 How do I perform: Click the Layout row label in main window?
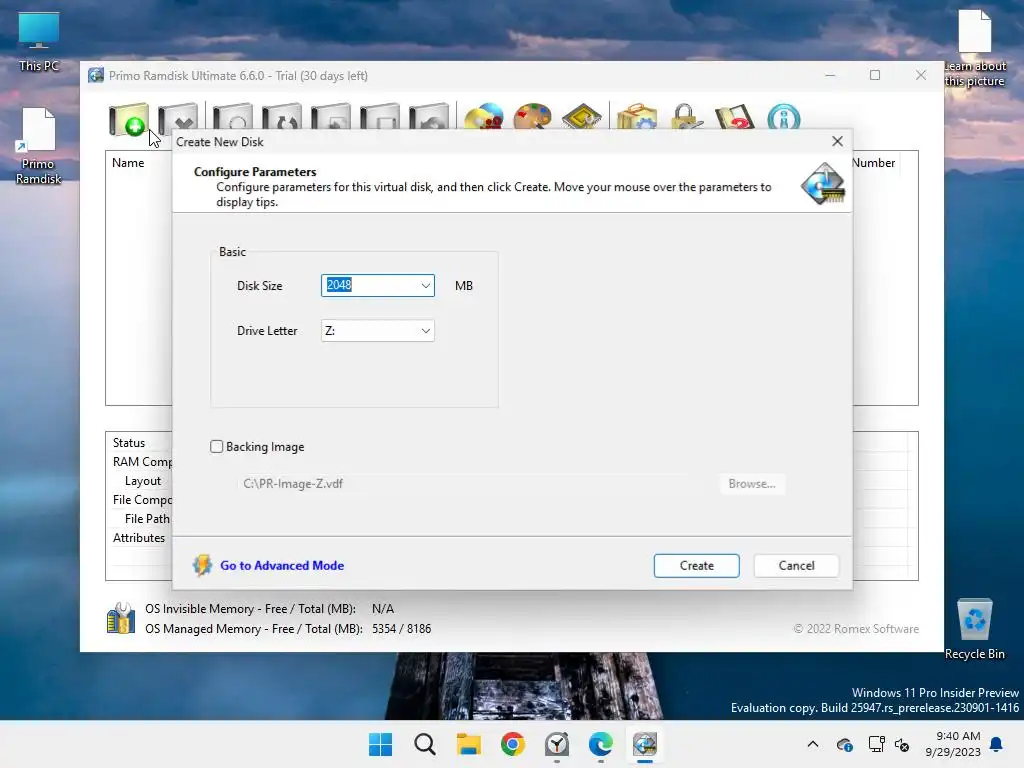[x=142, y=481]
